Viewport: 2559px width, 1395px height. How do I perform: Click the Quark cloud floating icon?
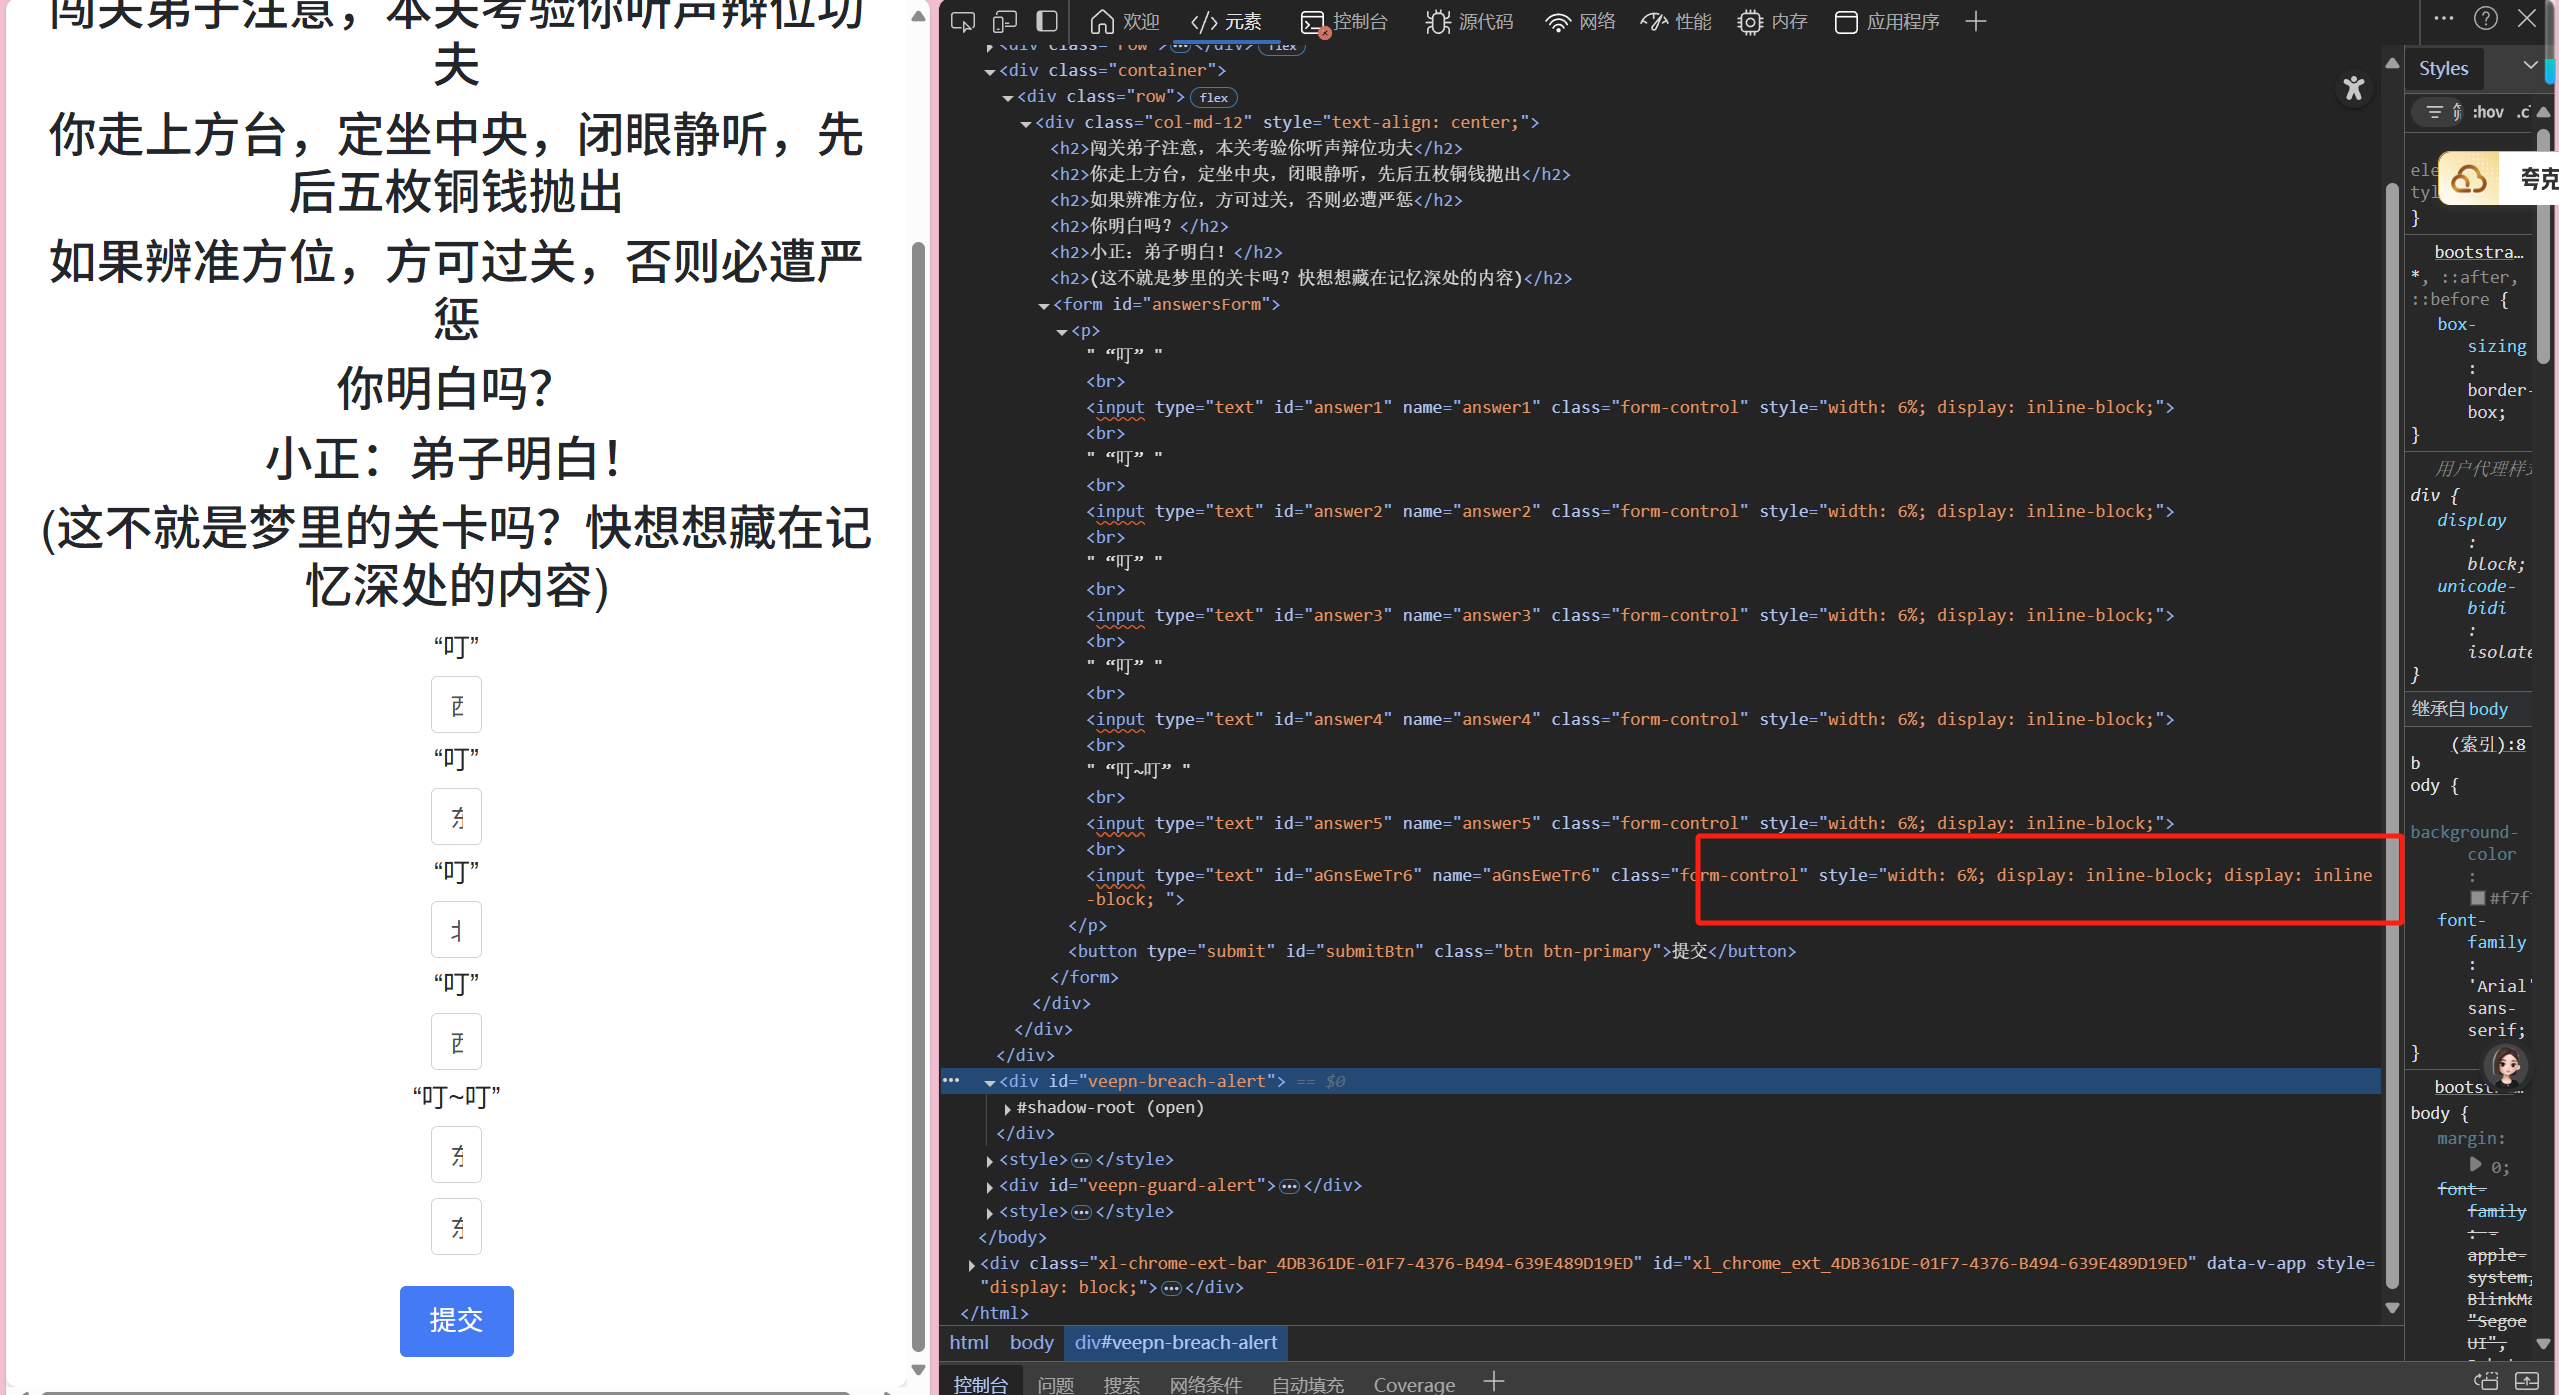pyautogui.click(x=2468, y=179)
